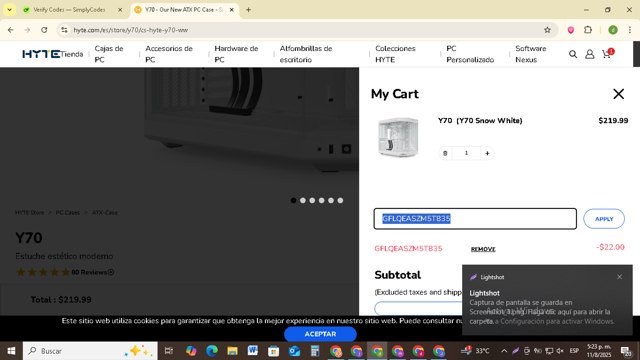Open Calculator from taskbar
The height and width of the screenshot is (360, 640).
[315, 351]
